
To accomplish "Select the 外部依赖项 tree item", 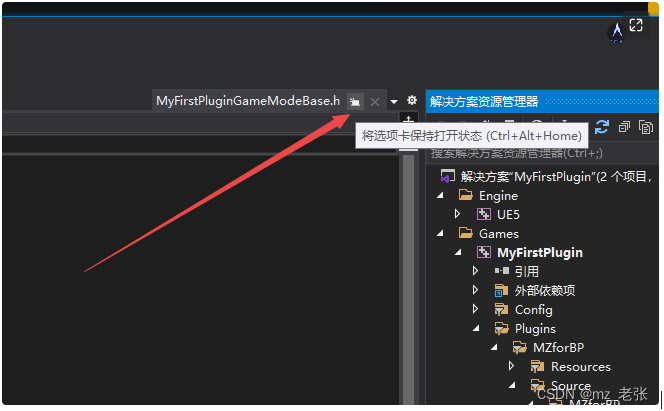I will point(545,290).
